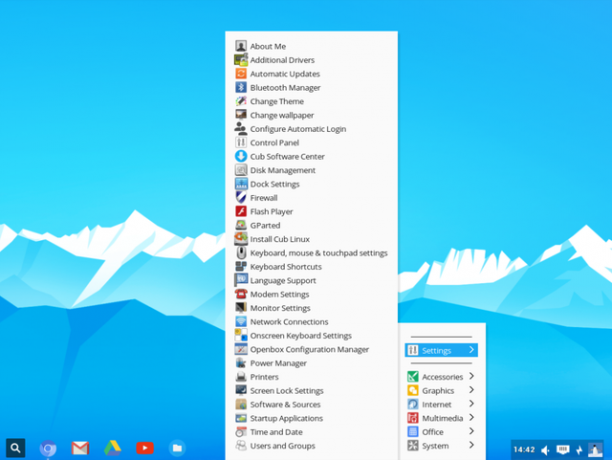This screenshot has height=460, width=612.
Task: Launch the Chromium browser icon
Action: 48,448
